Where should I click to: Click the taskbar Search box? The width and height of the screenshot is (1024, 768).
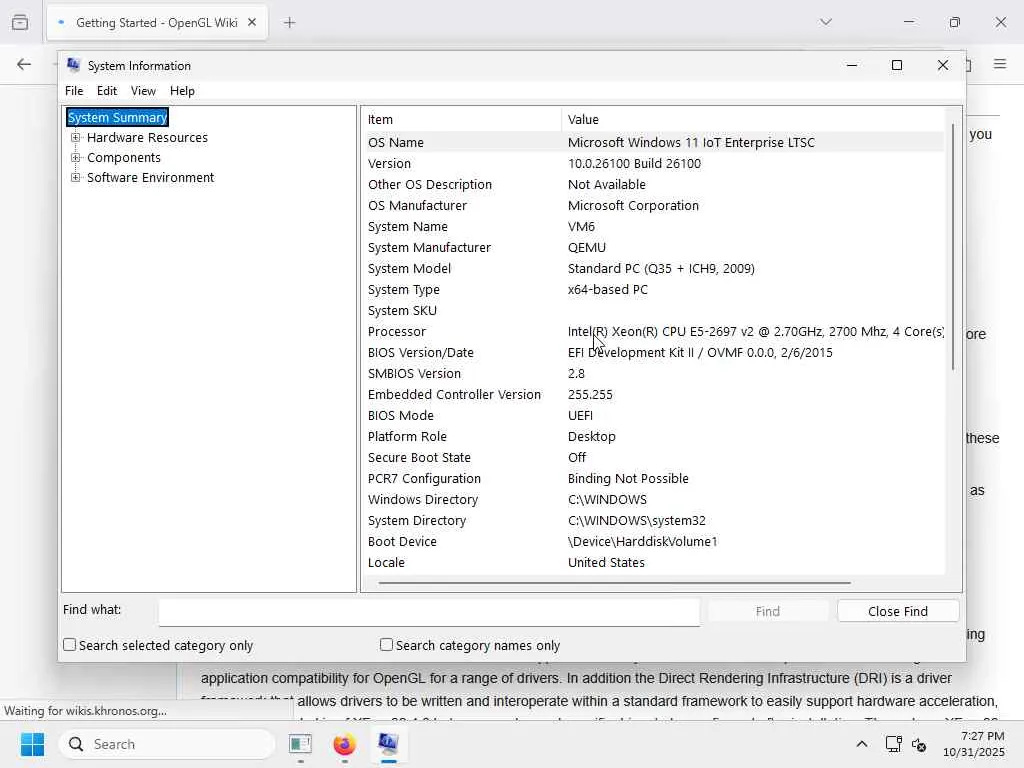point(167,744)
